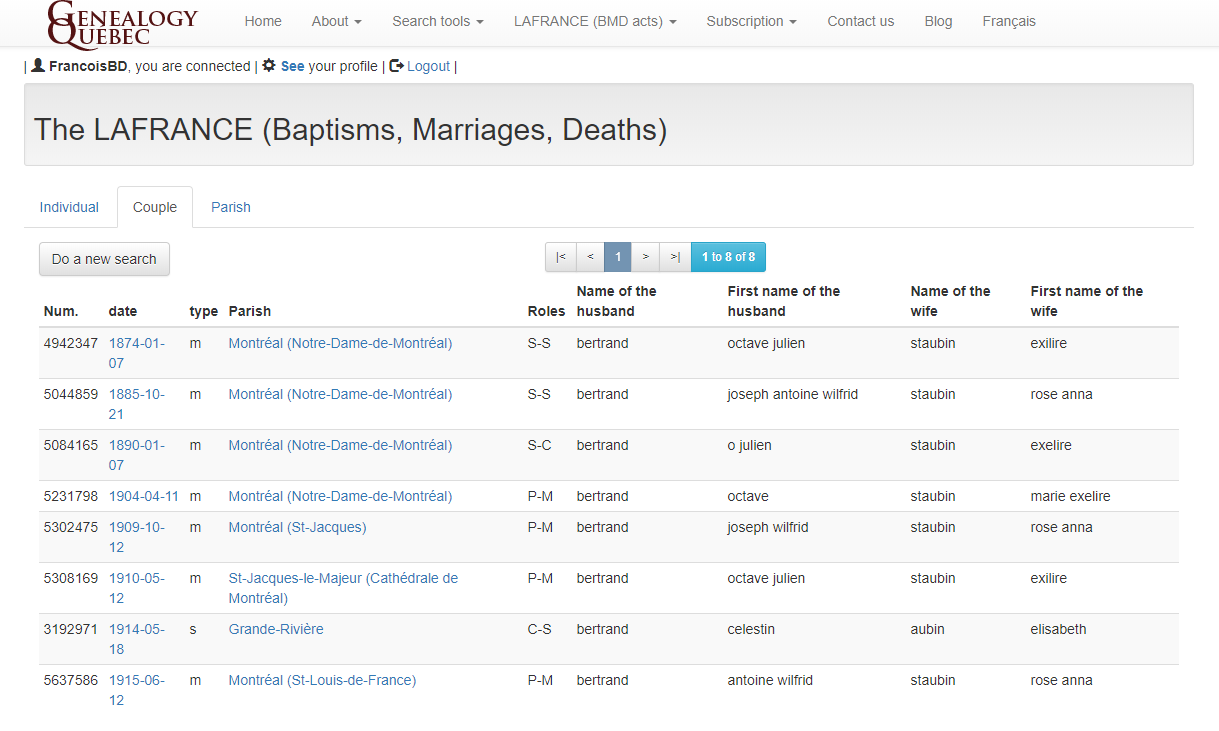Switch language to Français
This screenshot has width=1219, height=731.
click(1009, 21)
